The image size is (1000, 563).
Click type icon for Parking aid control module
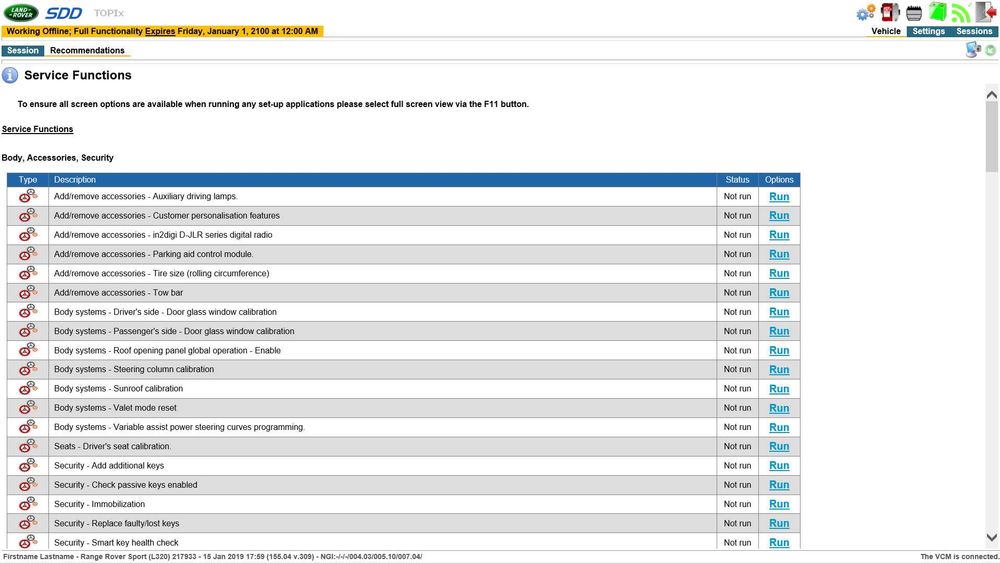coord(27,254)
